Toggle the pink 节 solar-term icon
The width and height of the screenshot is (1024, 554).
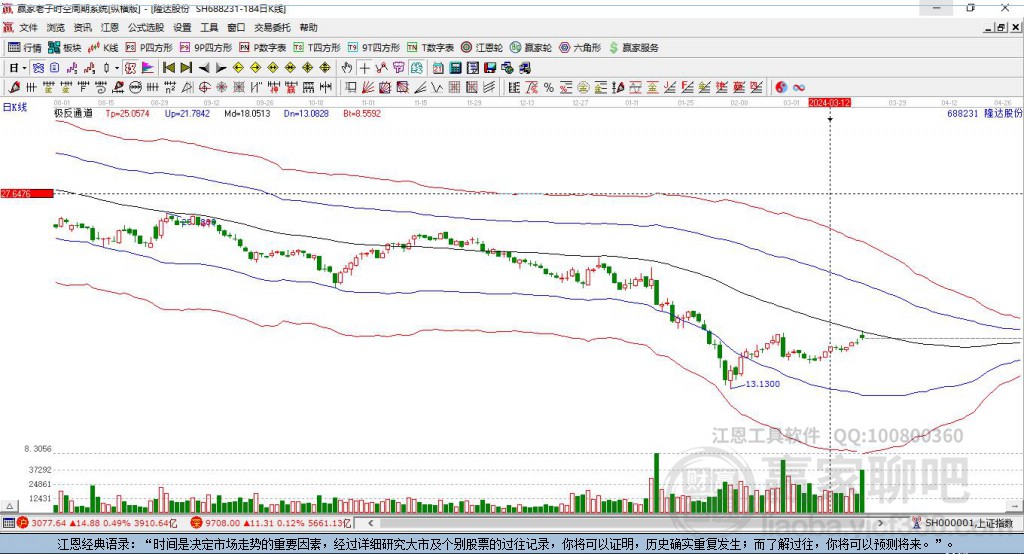pos(398,68)
